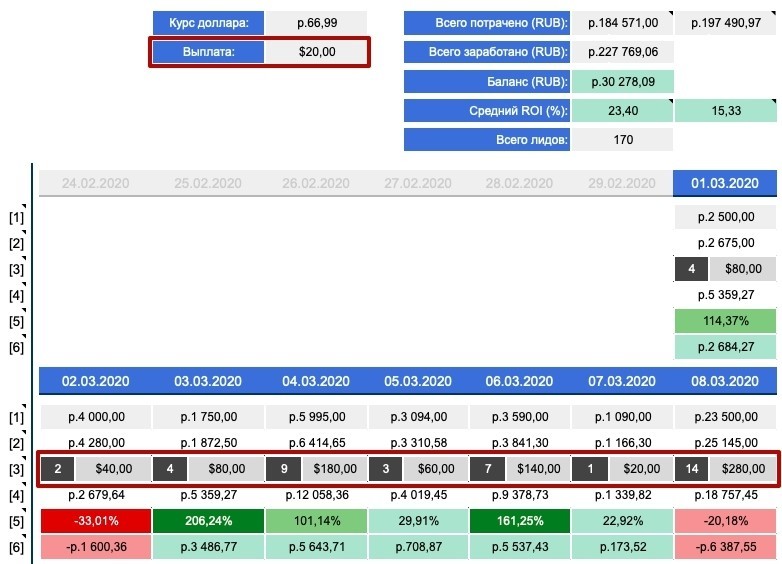Click the revenue cell p.18 757,45

[x=726, y=495]
